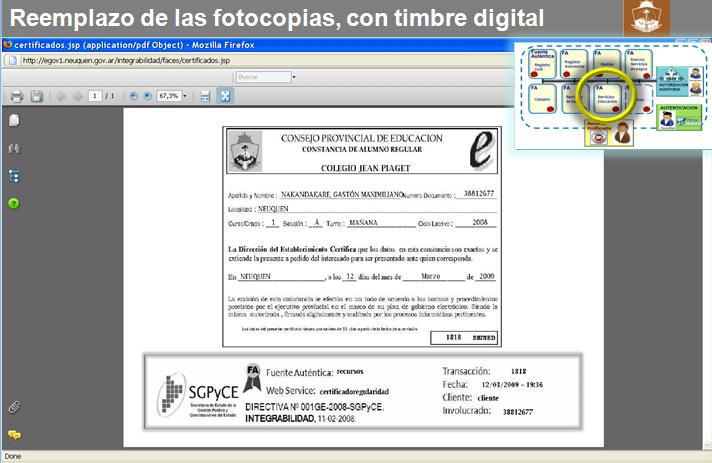712x463 pixels.
Task: Open the model tree panel in the sidebar
Action: (x=14, y=176)
